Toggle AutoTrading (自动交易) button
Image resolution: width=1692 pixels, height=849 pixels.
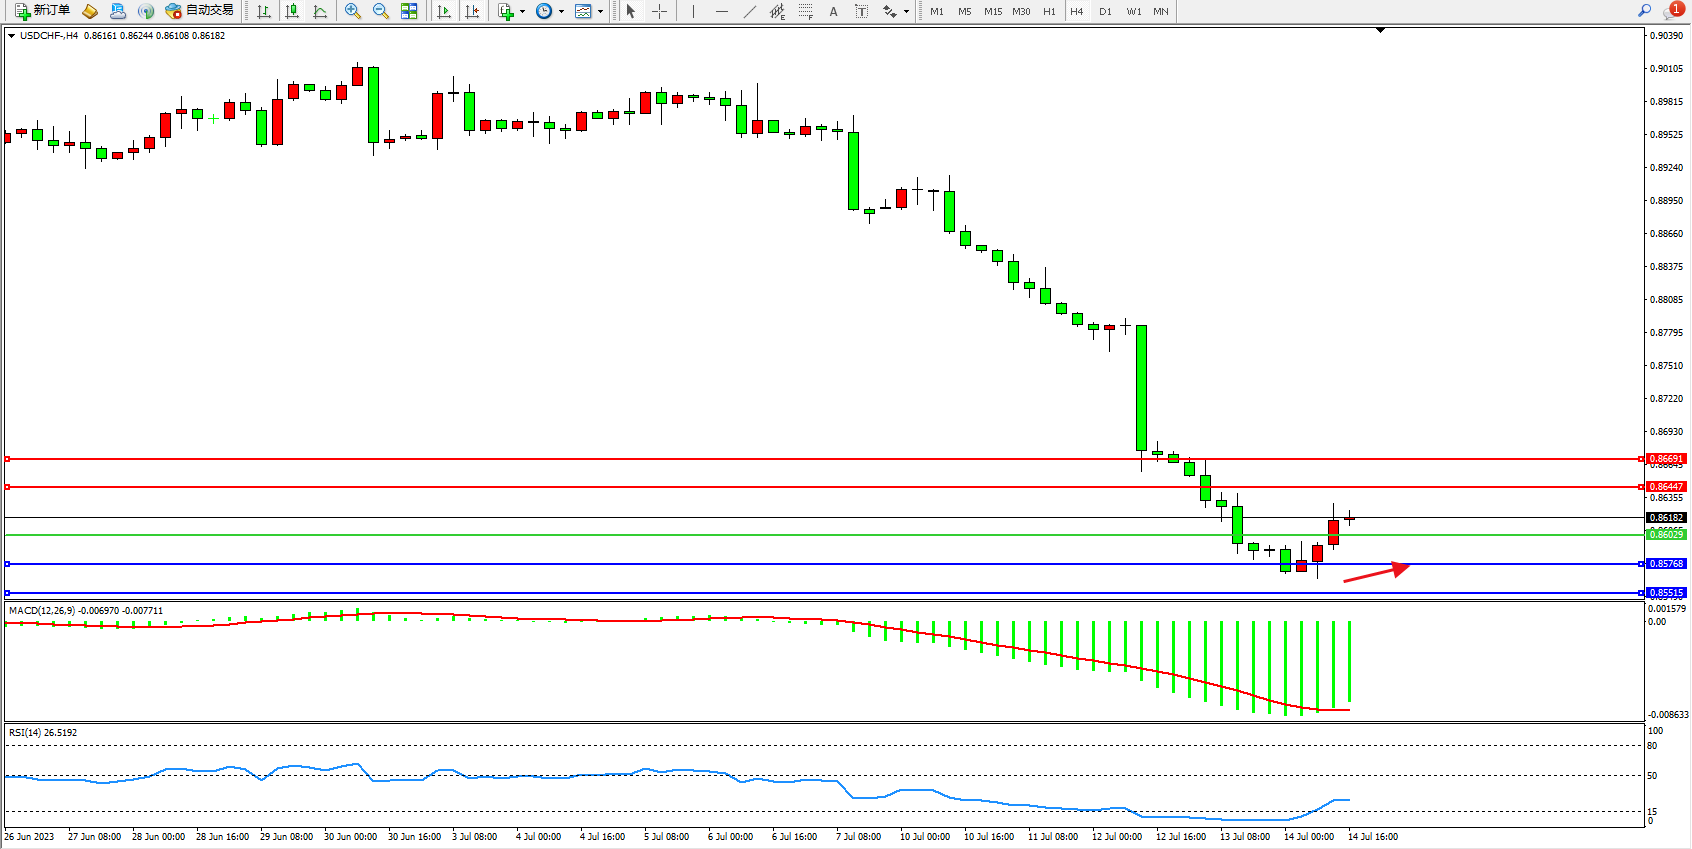click(200, 11)
